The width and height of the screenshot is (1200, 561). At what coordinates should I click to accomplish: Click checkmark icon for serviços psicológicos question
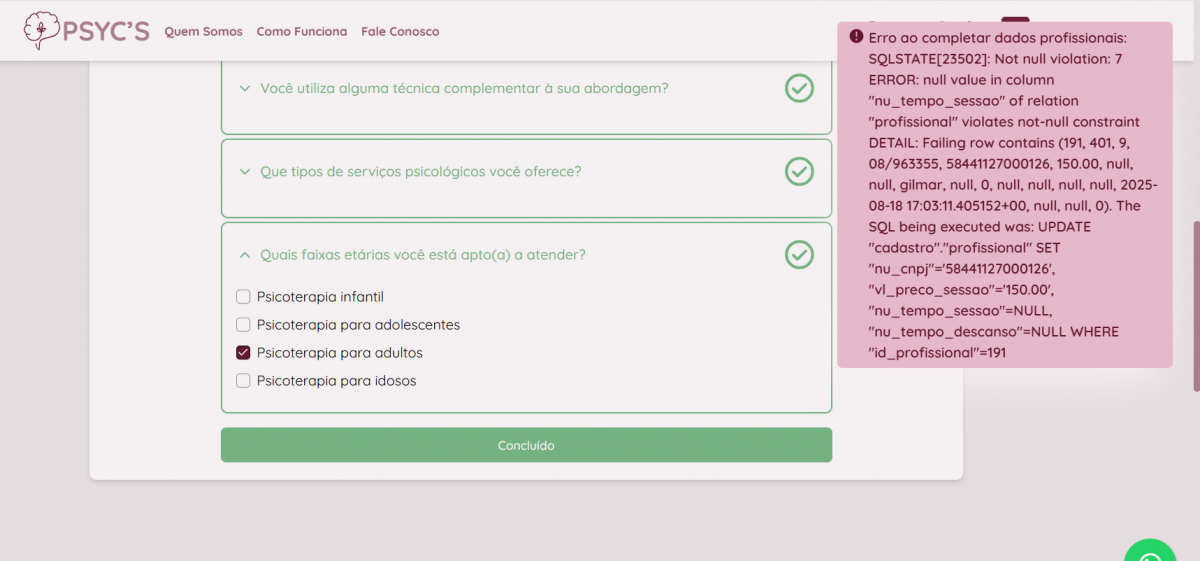point(799,171)
